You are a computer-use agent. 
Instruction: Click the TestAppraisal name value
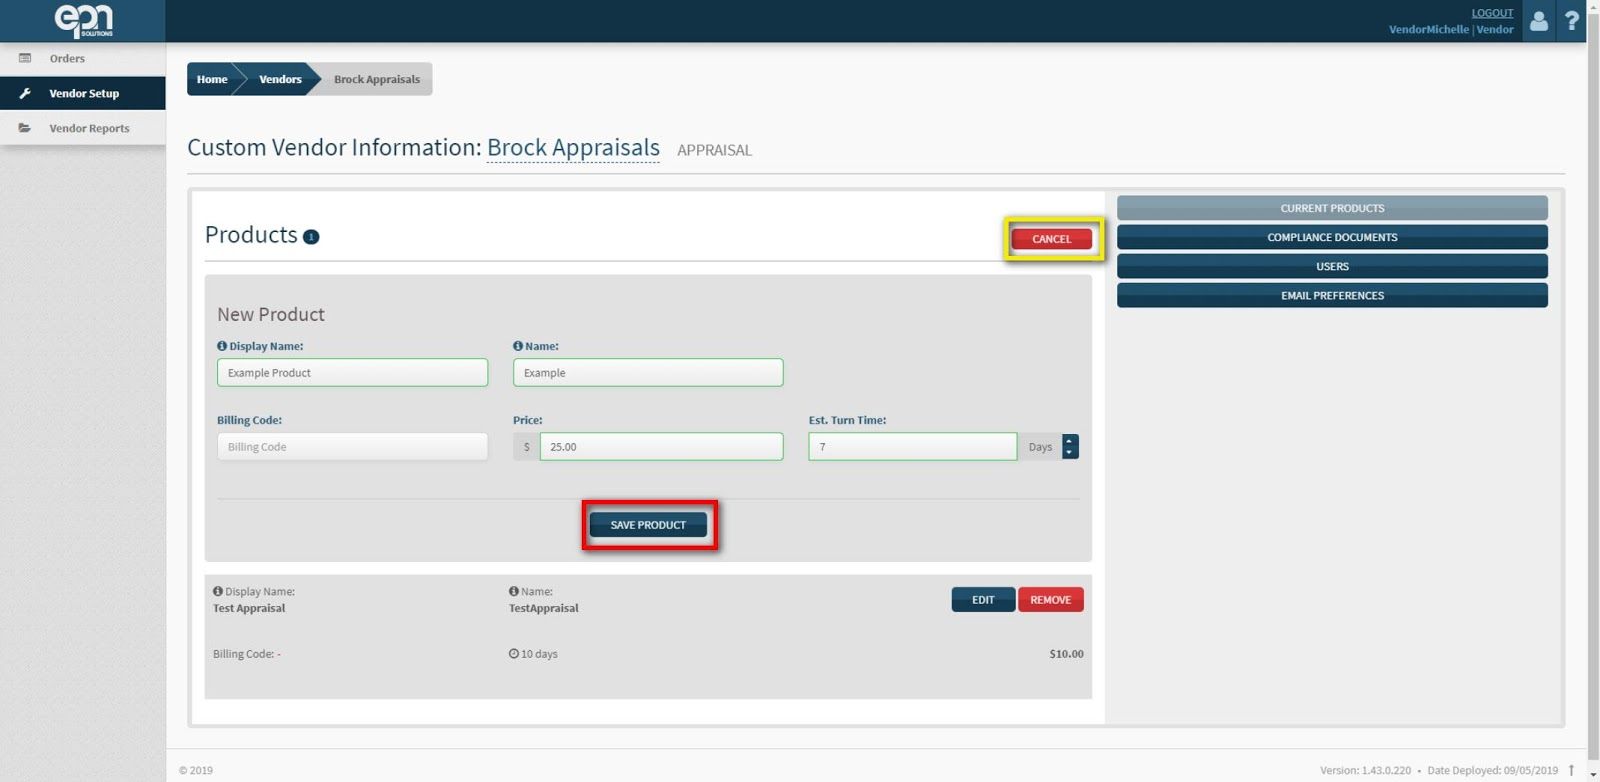[x=544, y=608]
